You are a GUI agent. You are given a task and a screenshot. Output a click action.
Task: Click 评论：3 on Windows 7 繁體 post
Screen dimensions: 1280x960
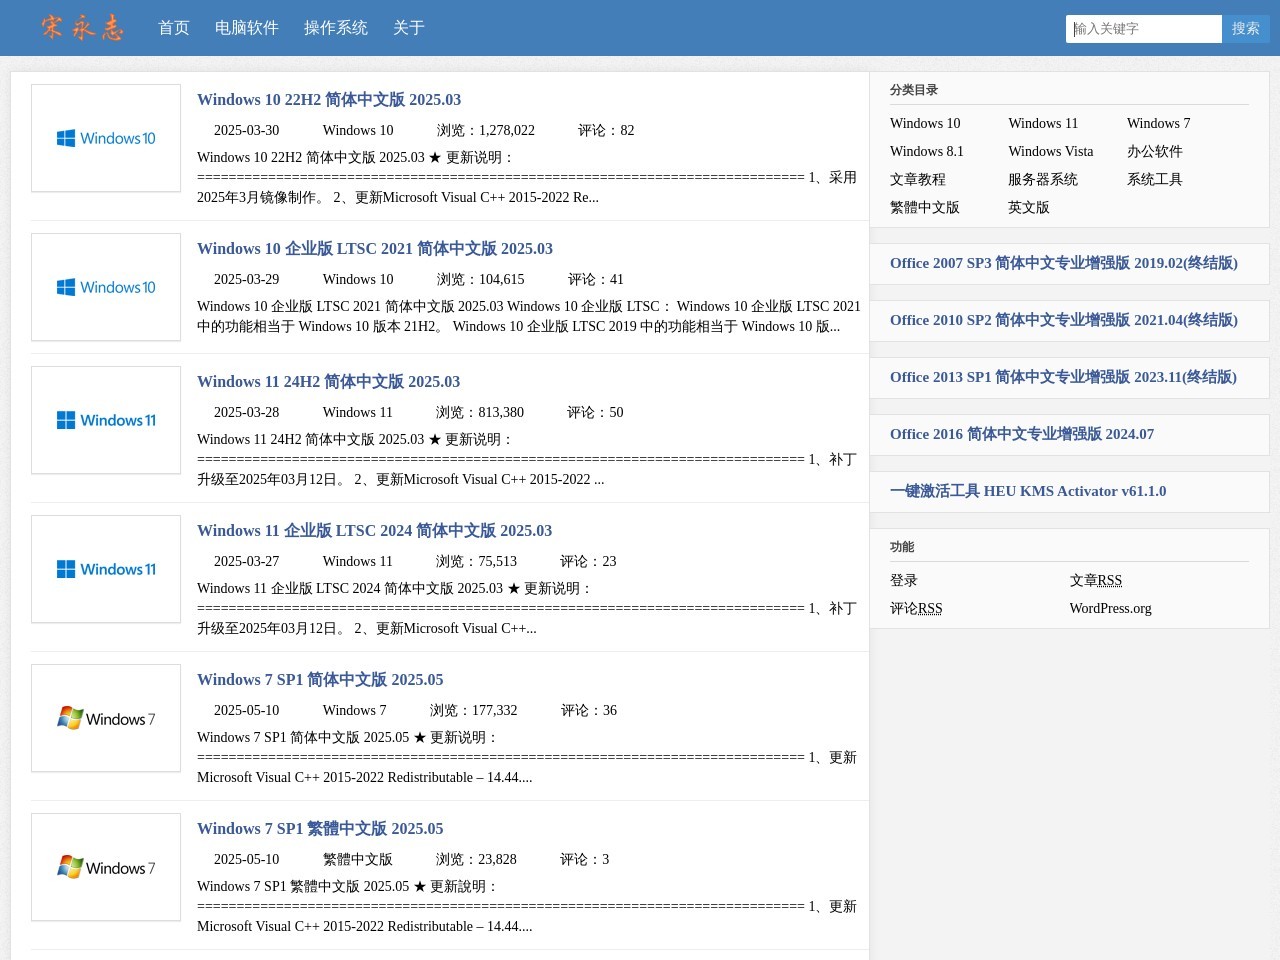pos(584,860)
